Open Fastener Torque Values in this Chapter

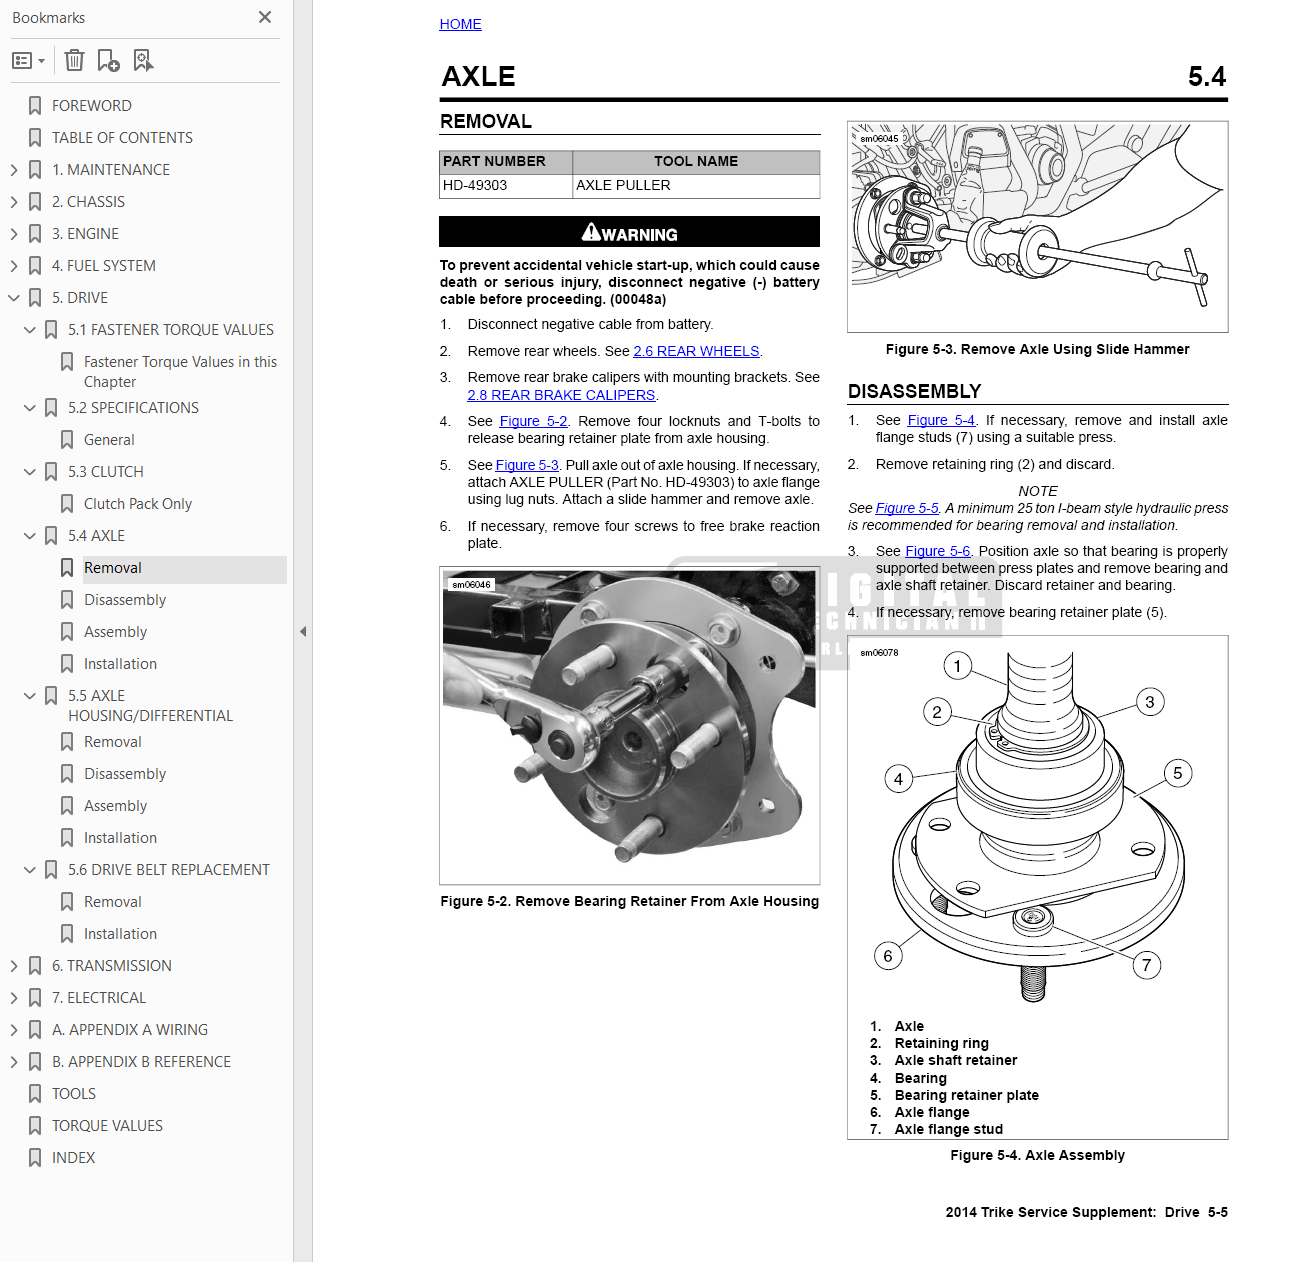180,372
